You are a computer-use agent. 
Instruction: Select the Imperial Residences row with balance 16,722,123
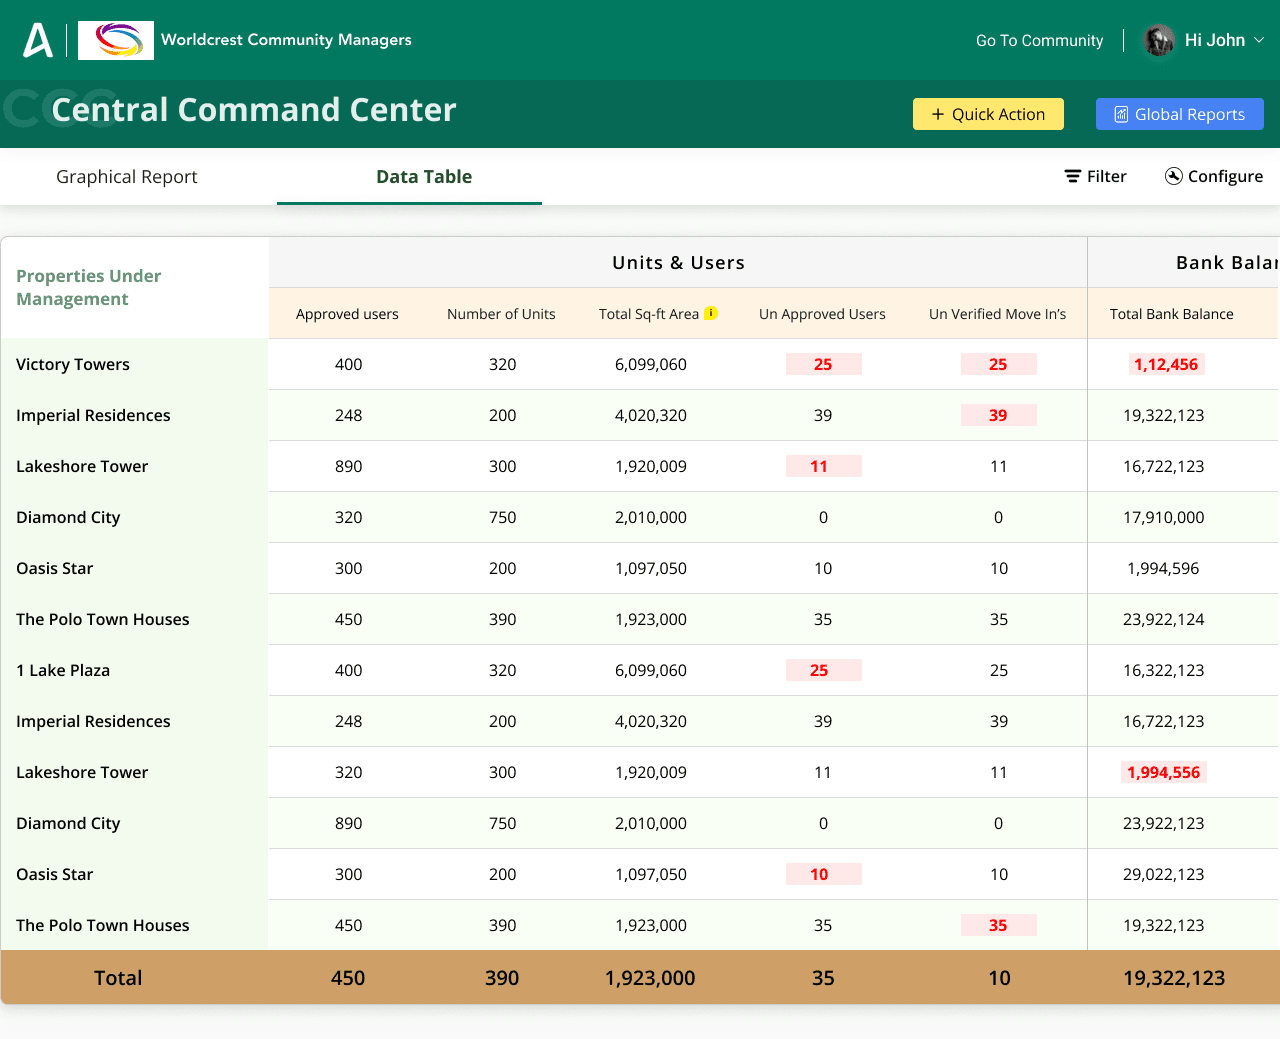click(640, 721)
